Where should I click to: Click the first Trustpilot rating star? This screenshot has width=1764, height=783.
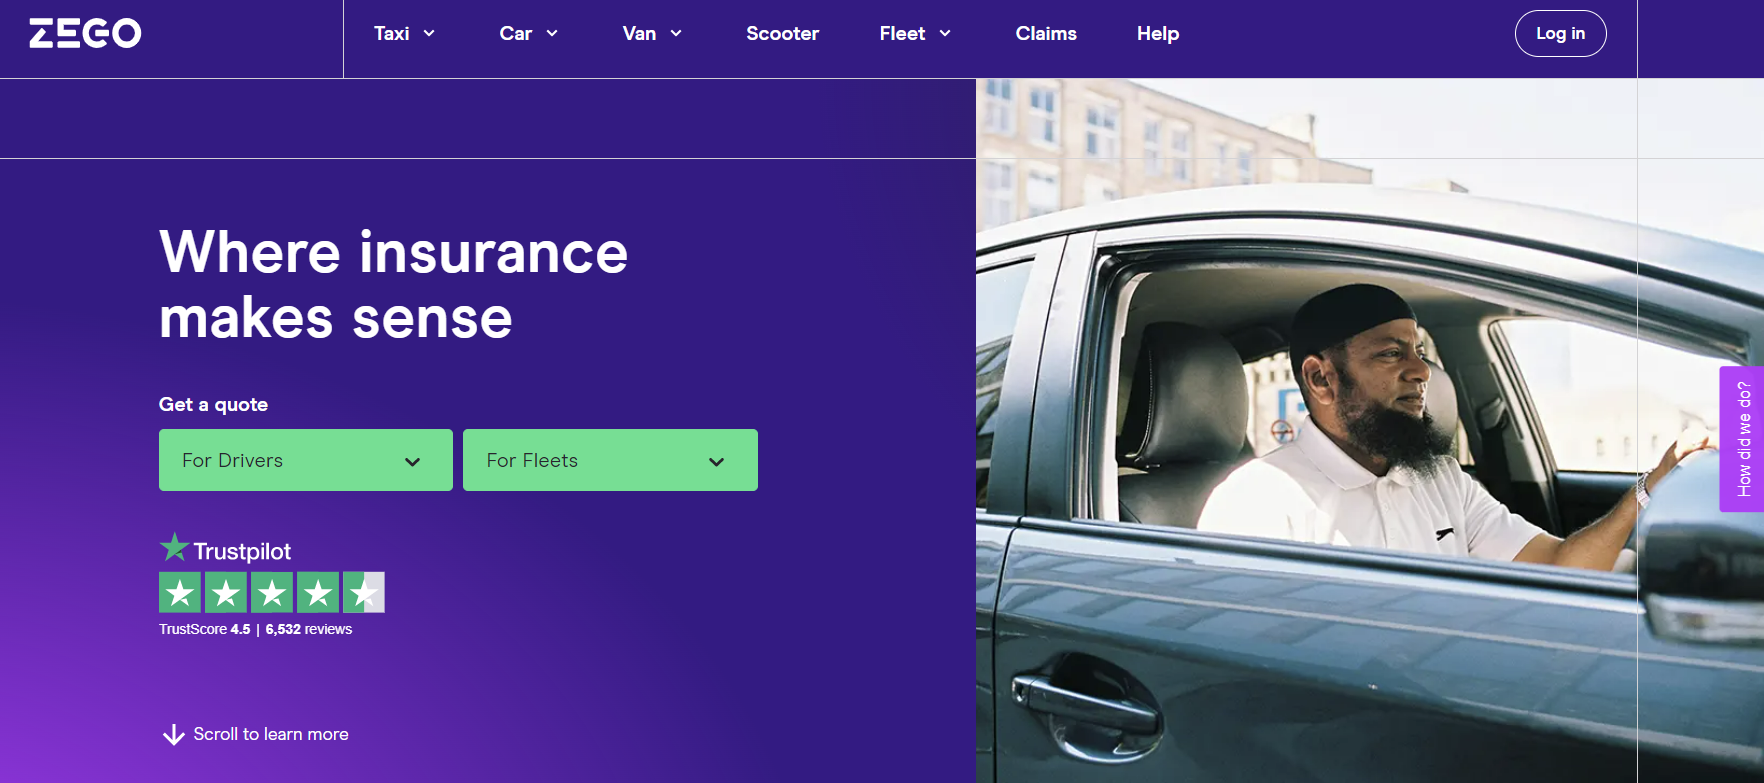[x=180, y=592]
